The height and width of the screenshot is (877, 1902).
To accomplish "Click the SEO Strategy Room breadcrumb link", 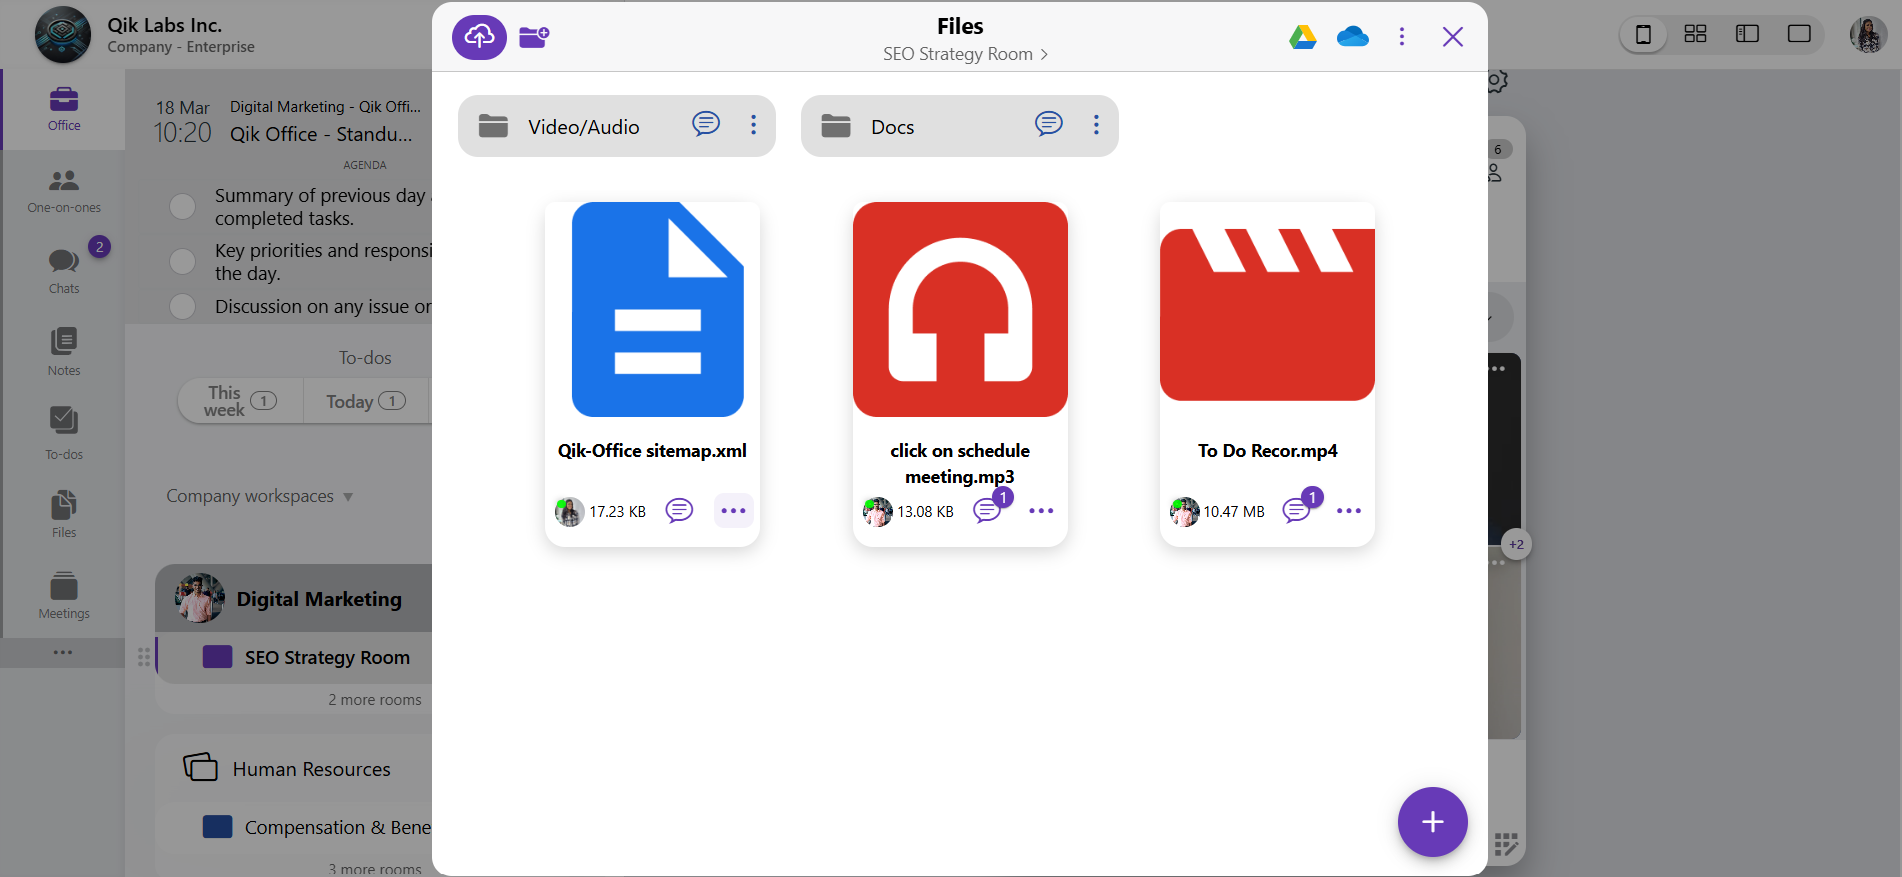I will pyautogui.click(x=964, y=54).
